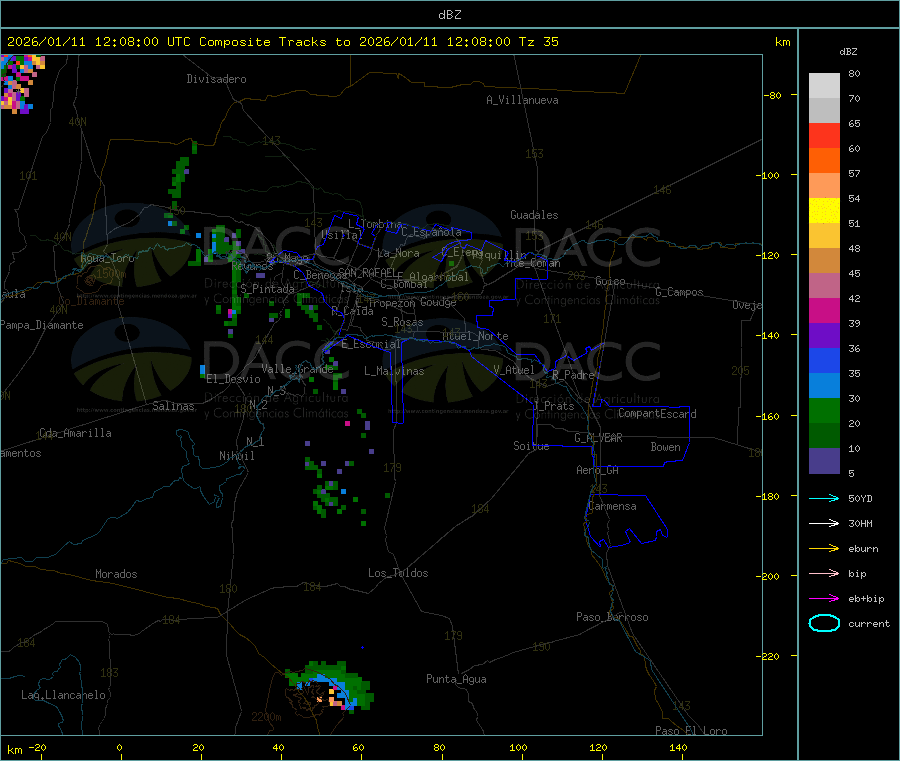Click the dBZ title at the window top
900x761 pixels.
(449, 15)
